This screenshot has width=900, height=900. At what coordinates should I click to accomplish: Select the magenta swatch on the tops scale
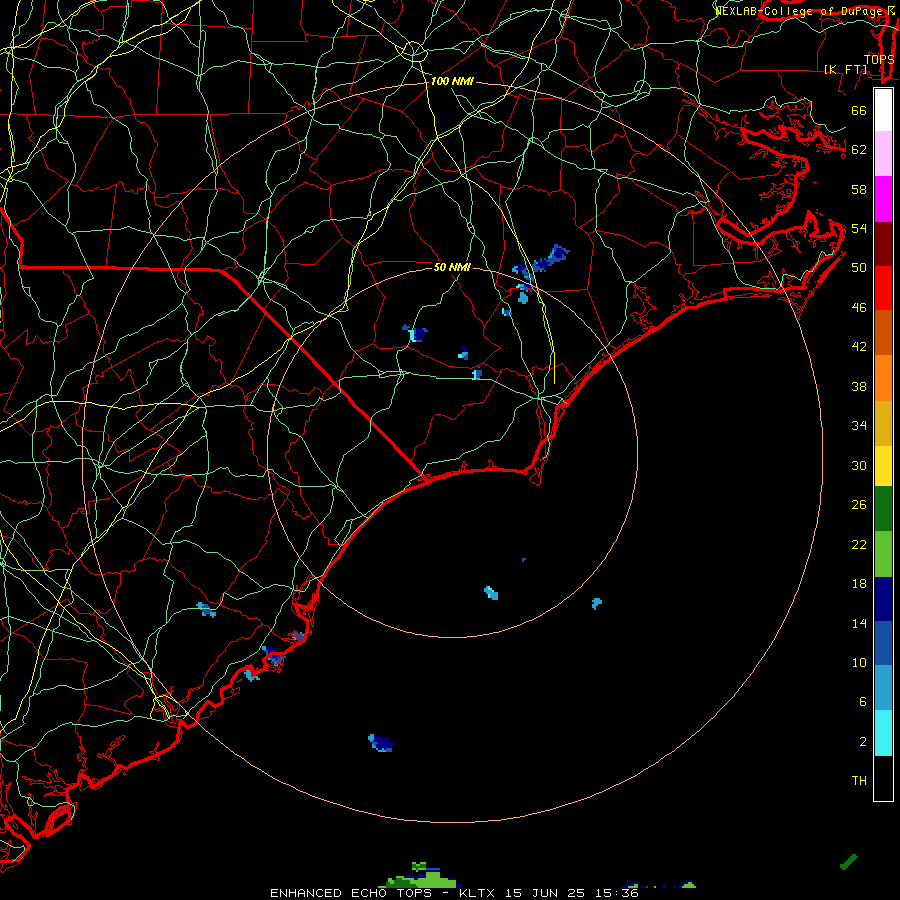click(x=883, y=199)
